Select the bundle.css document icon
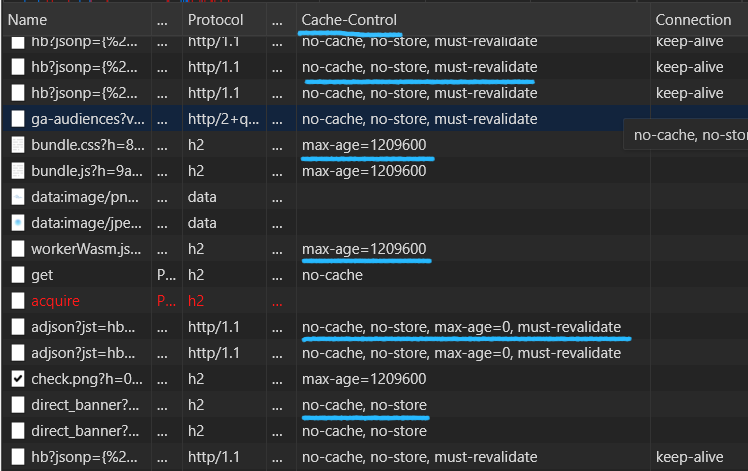The image size is (748, 471). (18, 145)
